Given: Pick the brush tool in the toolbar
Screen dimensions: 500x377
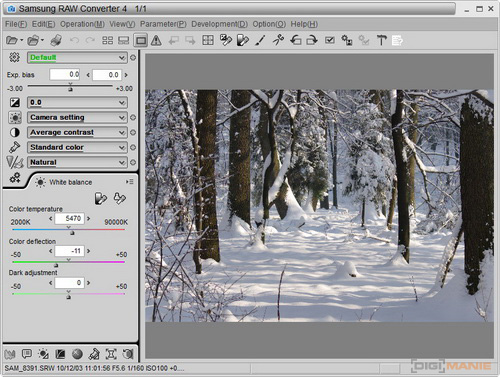Looking at the screenshot, I should point(260,40).
